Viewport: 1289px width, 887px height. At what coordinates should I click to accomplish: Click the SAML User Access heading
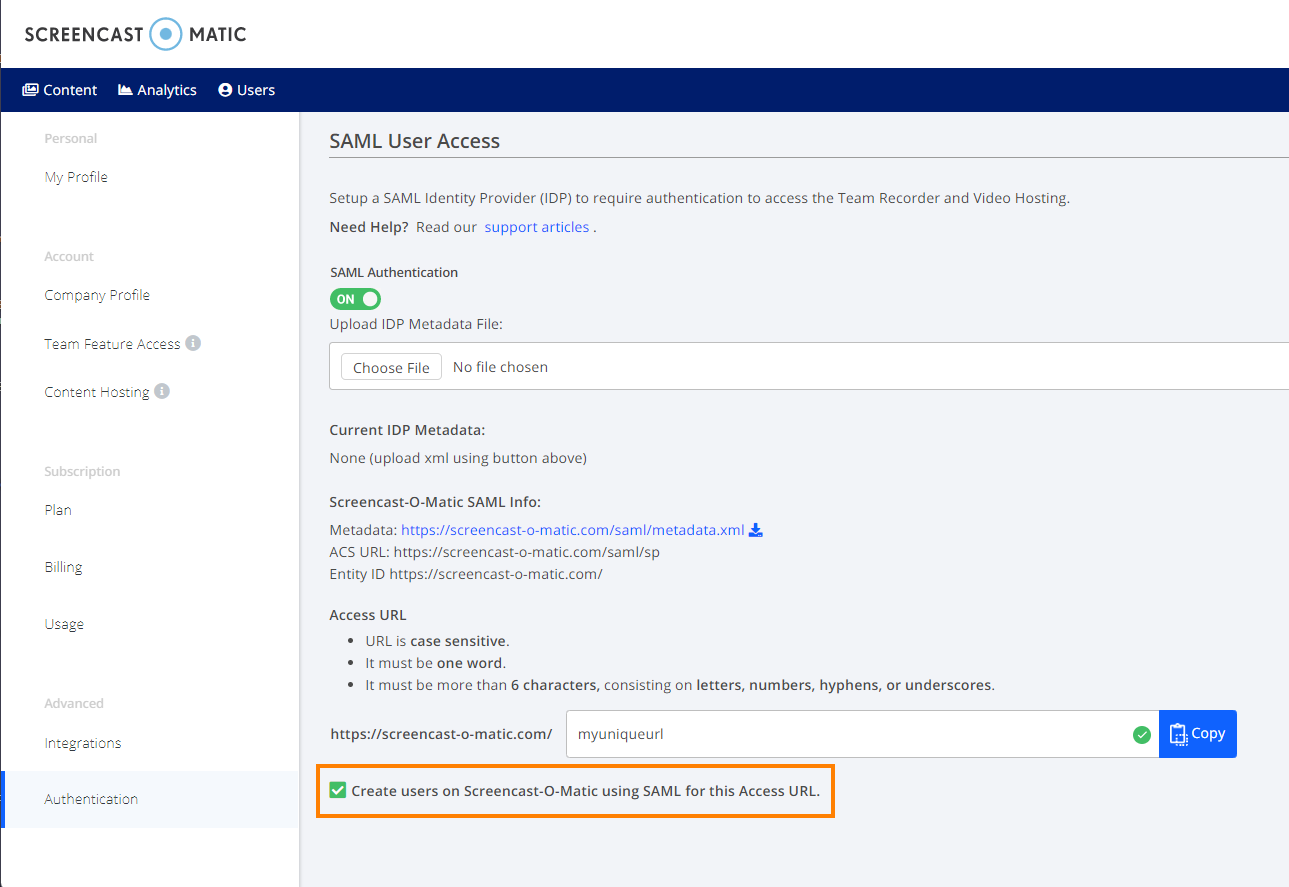415,141
